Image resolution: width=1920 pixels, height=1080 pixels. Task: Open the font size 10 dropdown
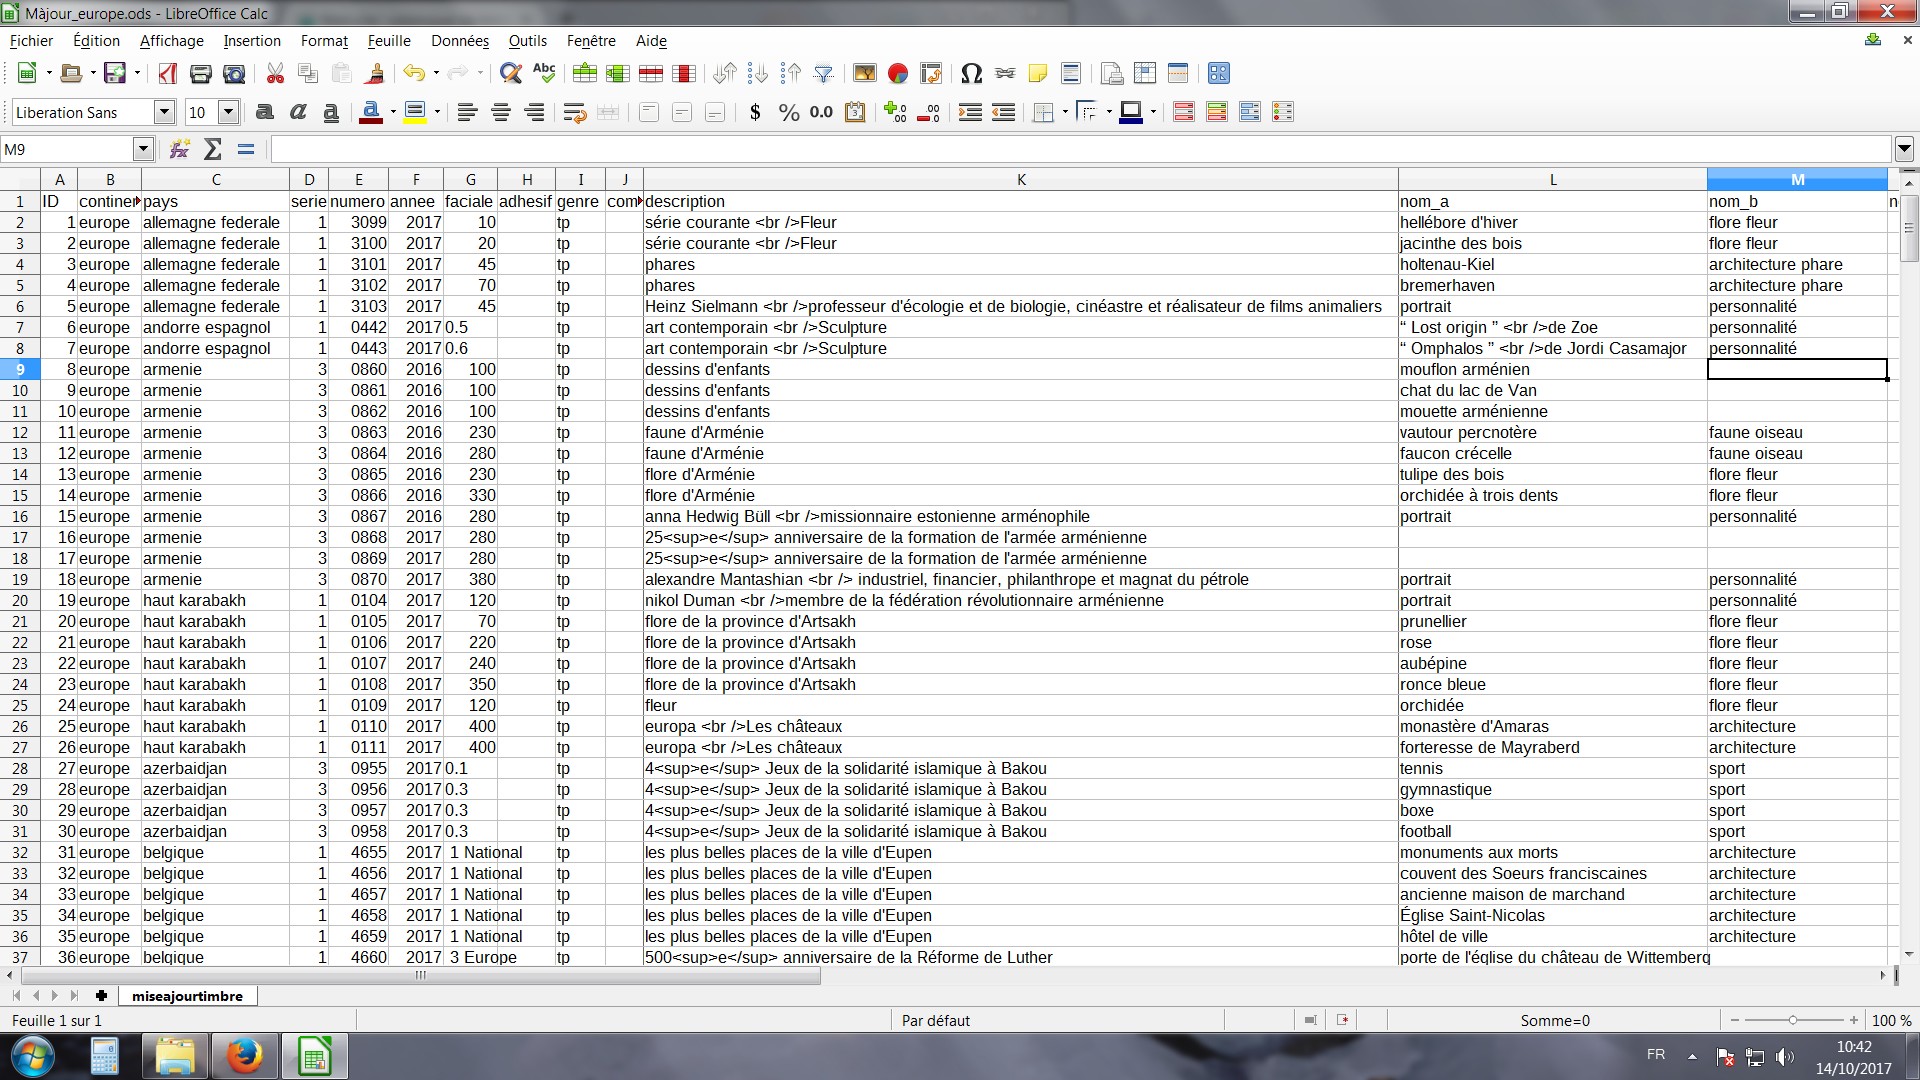tap(229, 112)
